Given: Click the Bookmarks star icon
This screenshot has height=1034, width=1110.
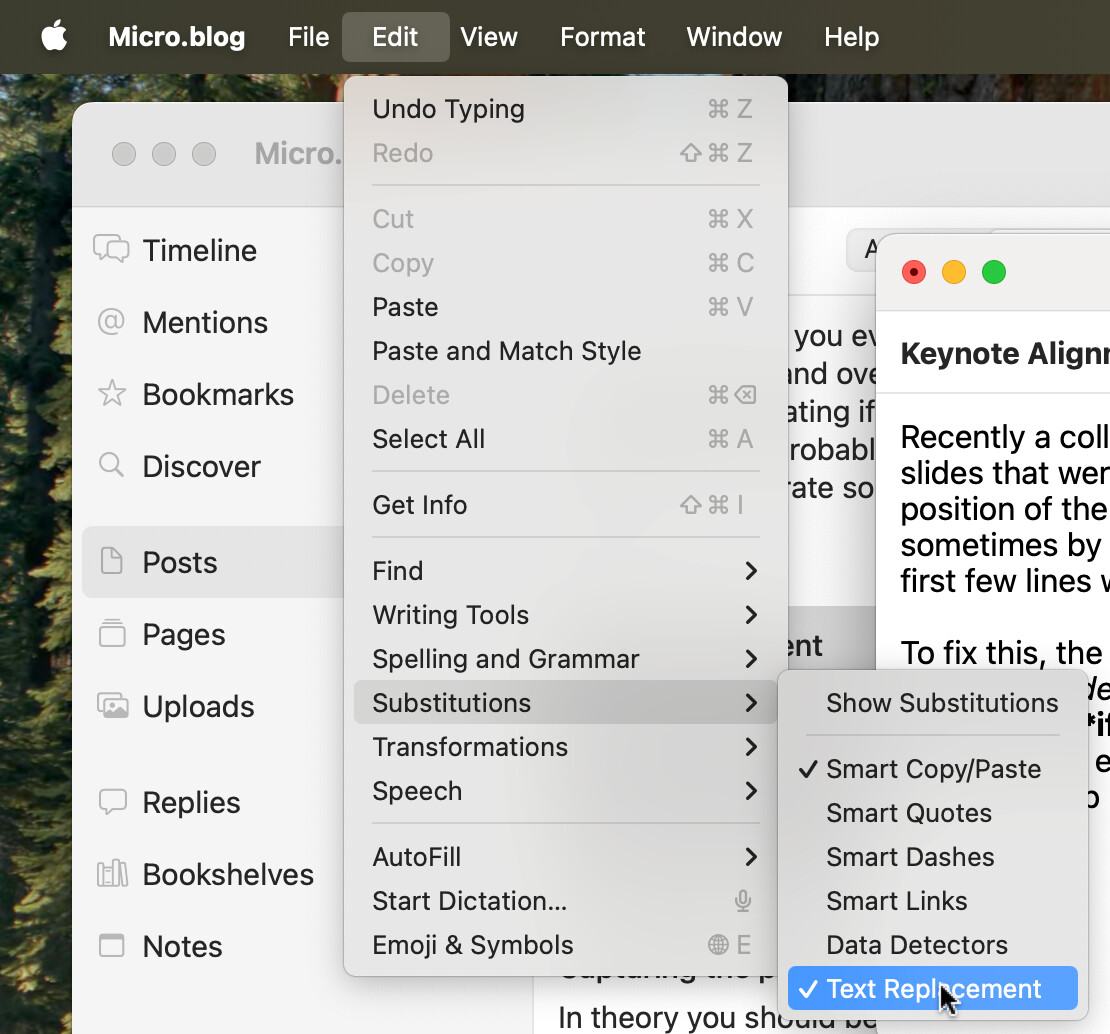Looking at the screenshot, I should tap(112, 394).
